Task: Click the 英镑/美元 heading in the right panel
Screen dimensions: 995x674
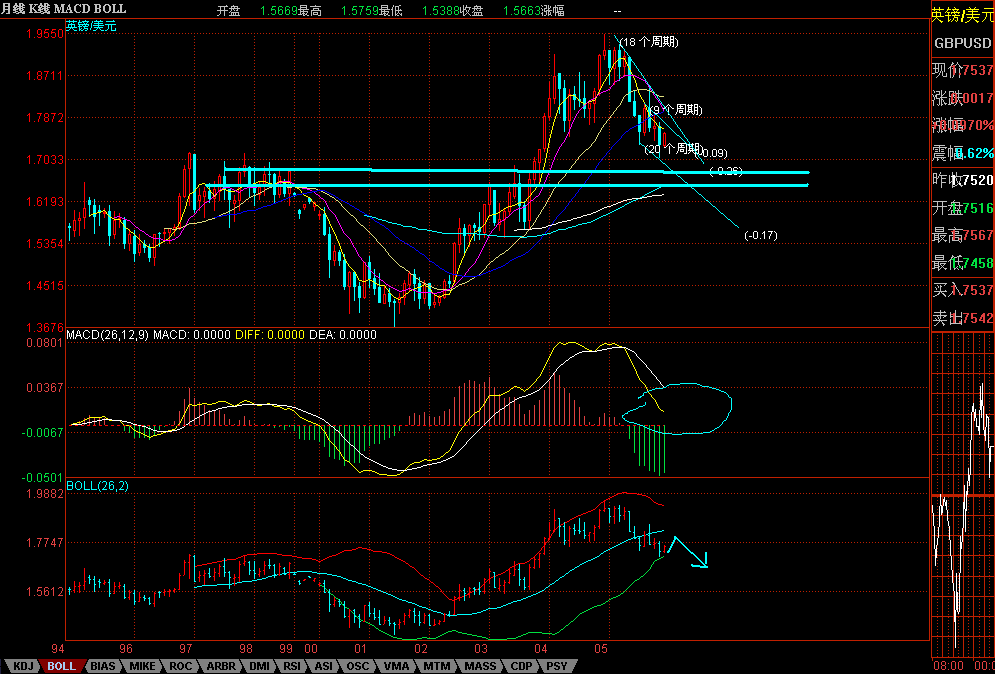Action: pyautogui.click(x=962, y=16)
